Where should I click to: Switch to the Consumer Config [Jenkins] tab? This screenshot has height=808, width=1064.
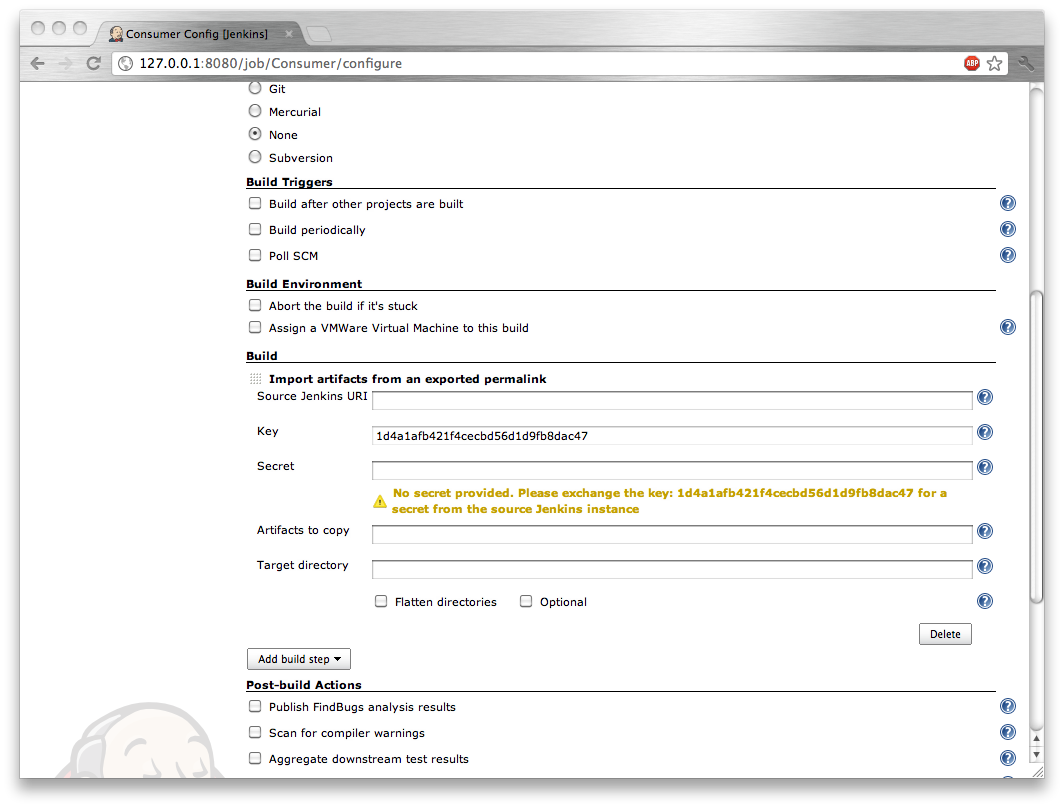click(197, 34)
